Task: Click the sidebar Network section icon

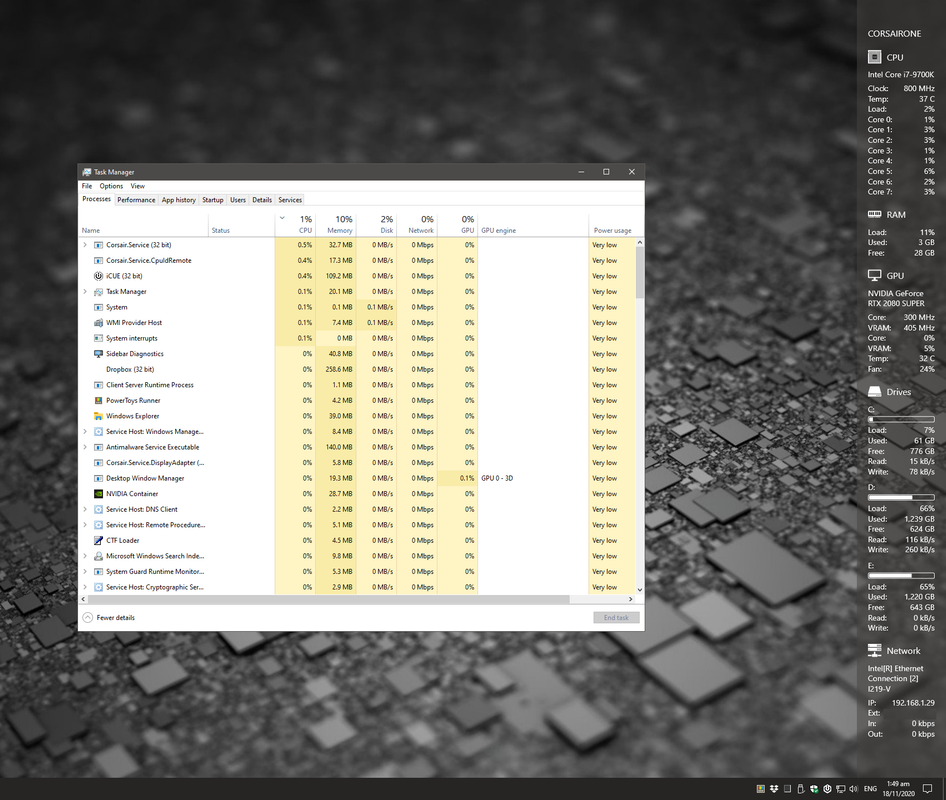Action: click(874, 650)
